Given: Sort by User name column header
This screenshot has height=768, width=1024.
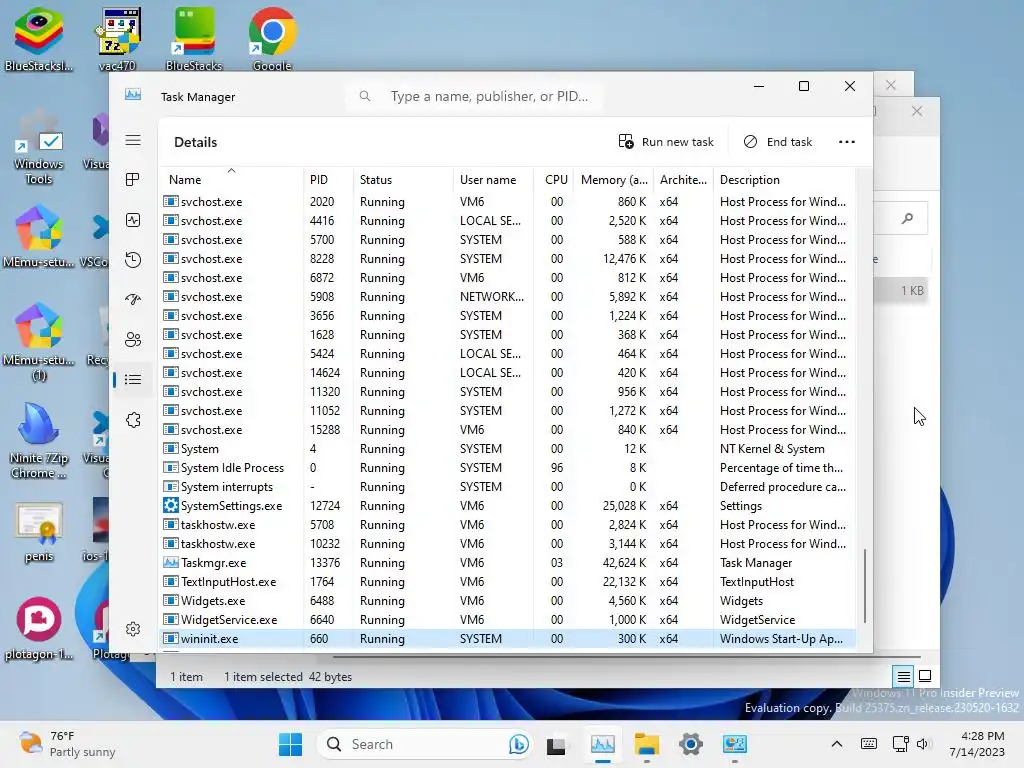Looking at the screenshot, I should (494, 180).
